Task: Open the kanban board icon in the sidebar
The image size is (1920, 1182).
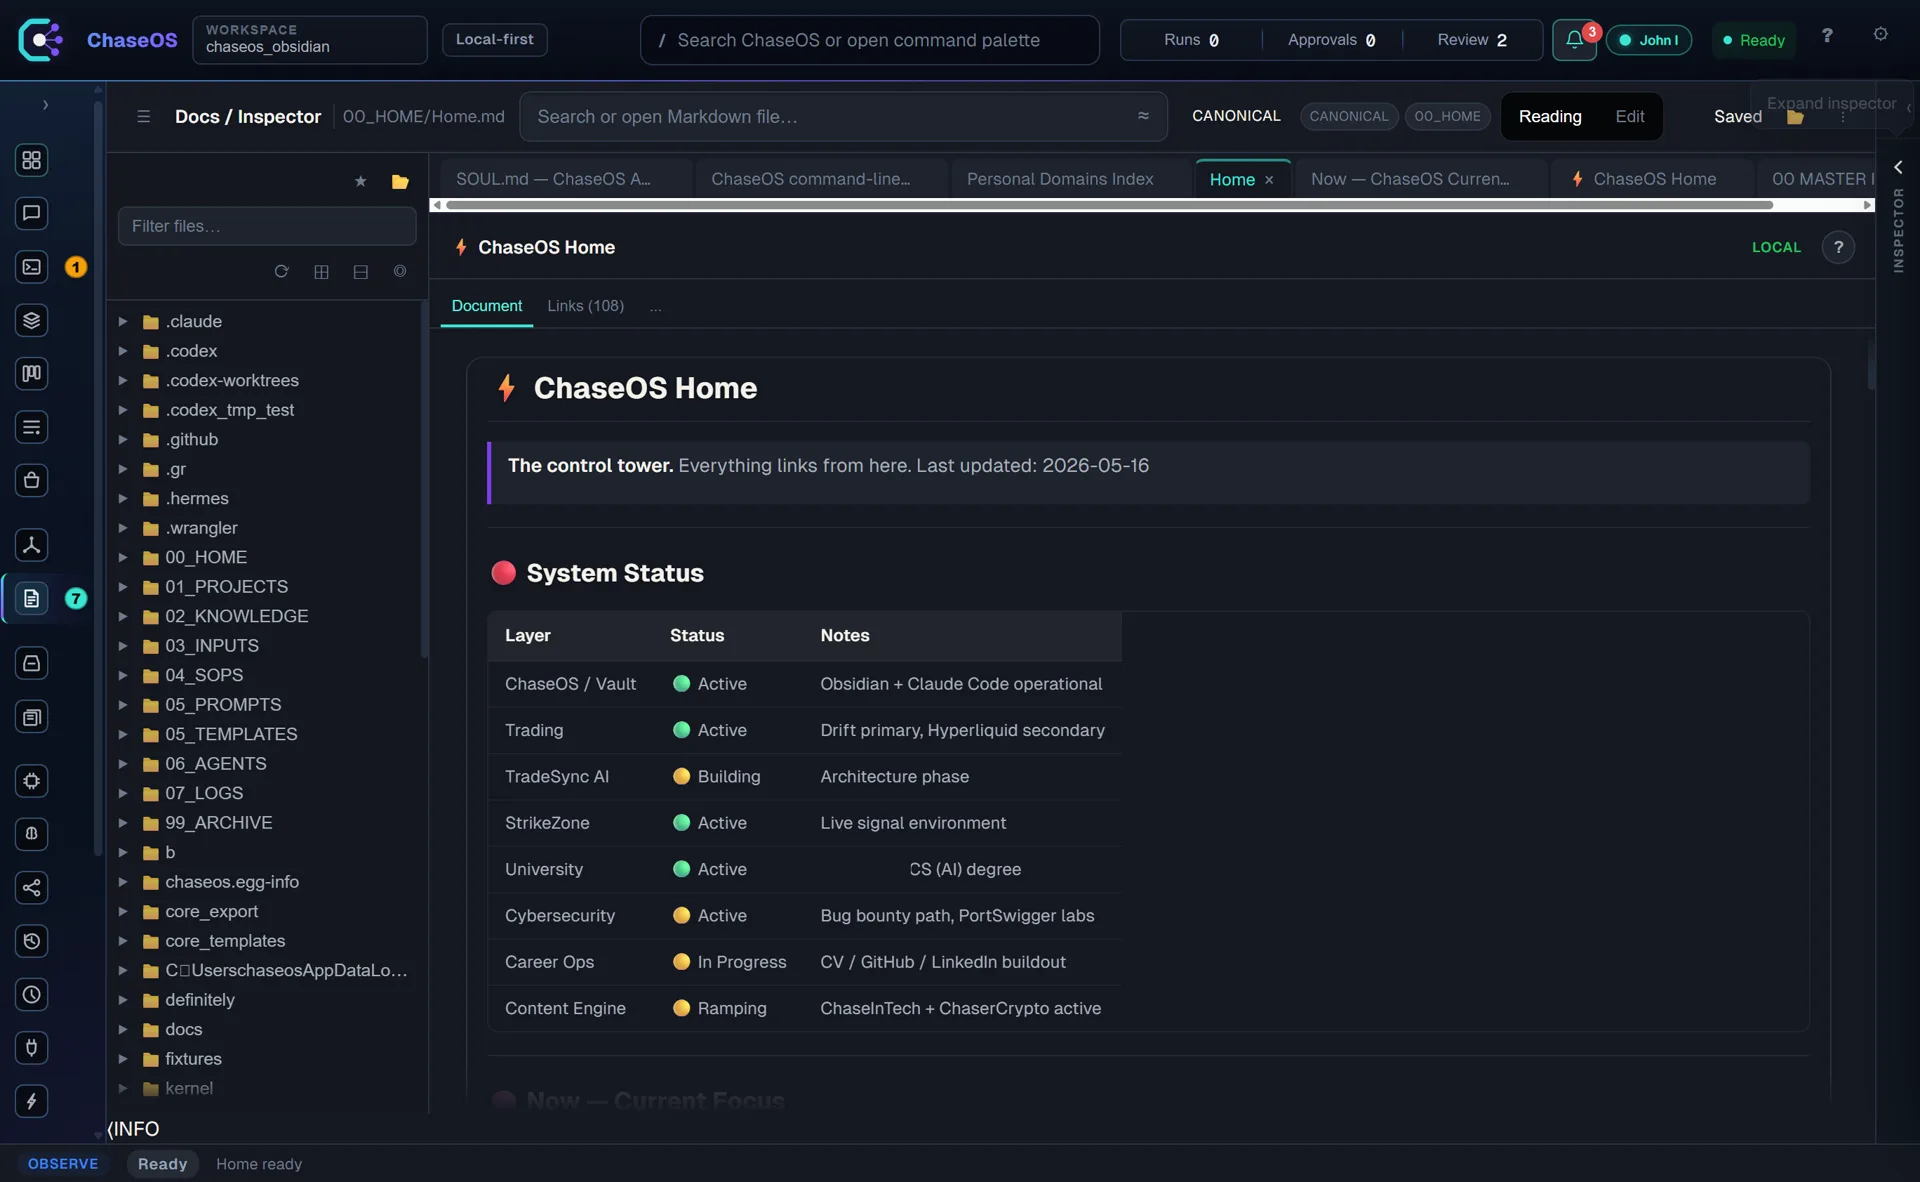Action: tap(31, 373)
